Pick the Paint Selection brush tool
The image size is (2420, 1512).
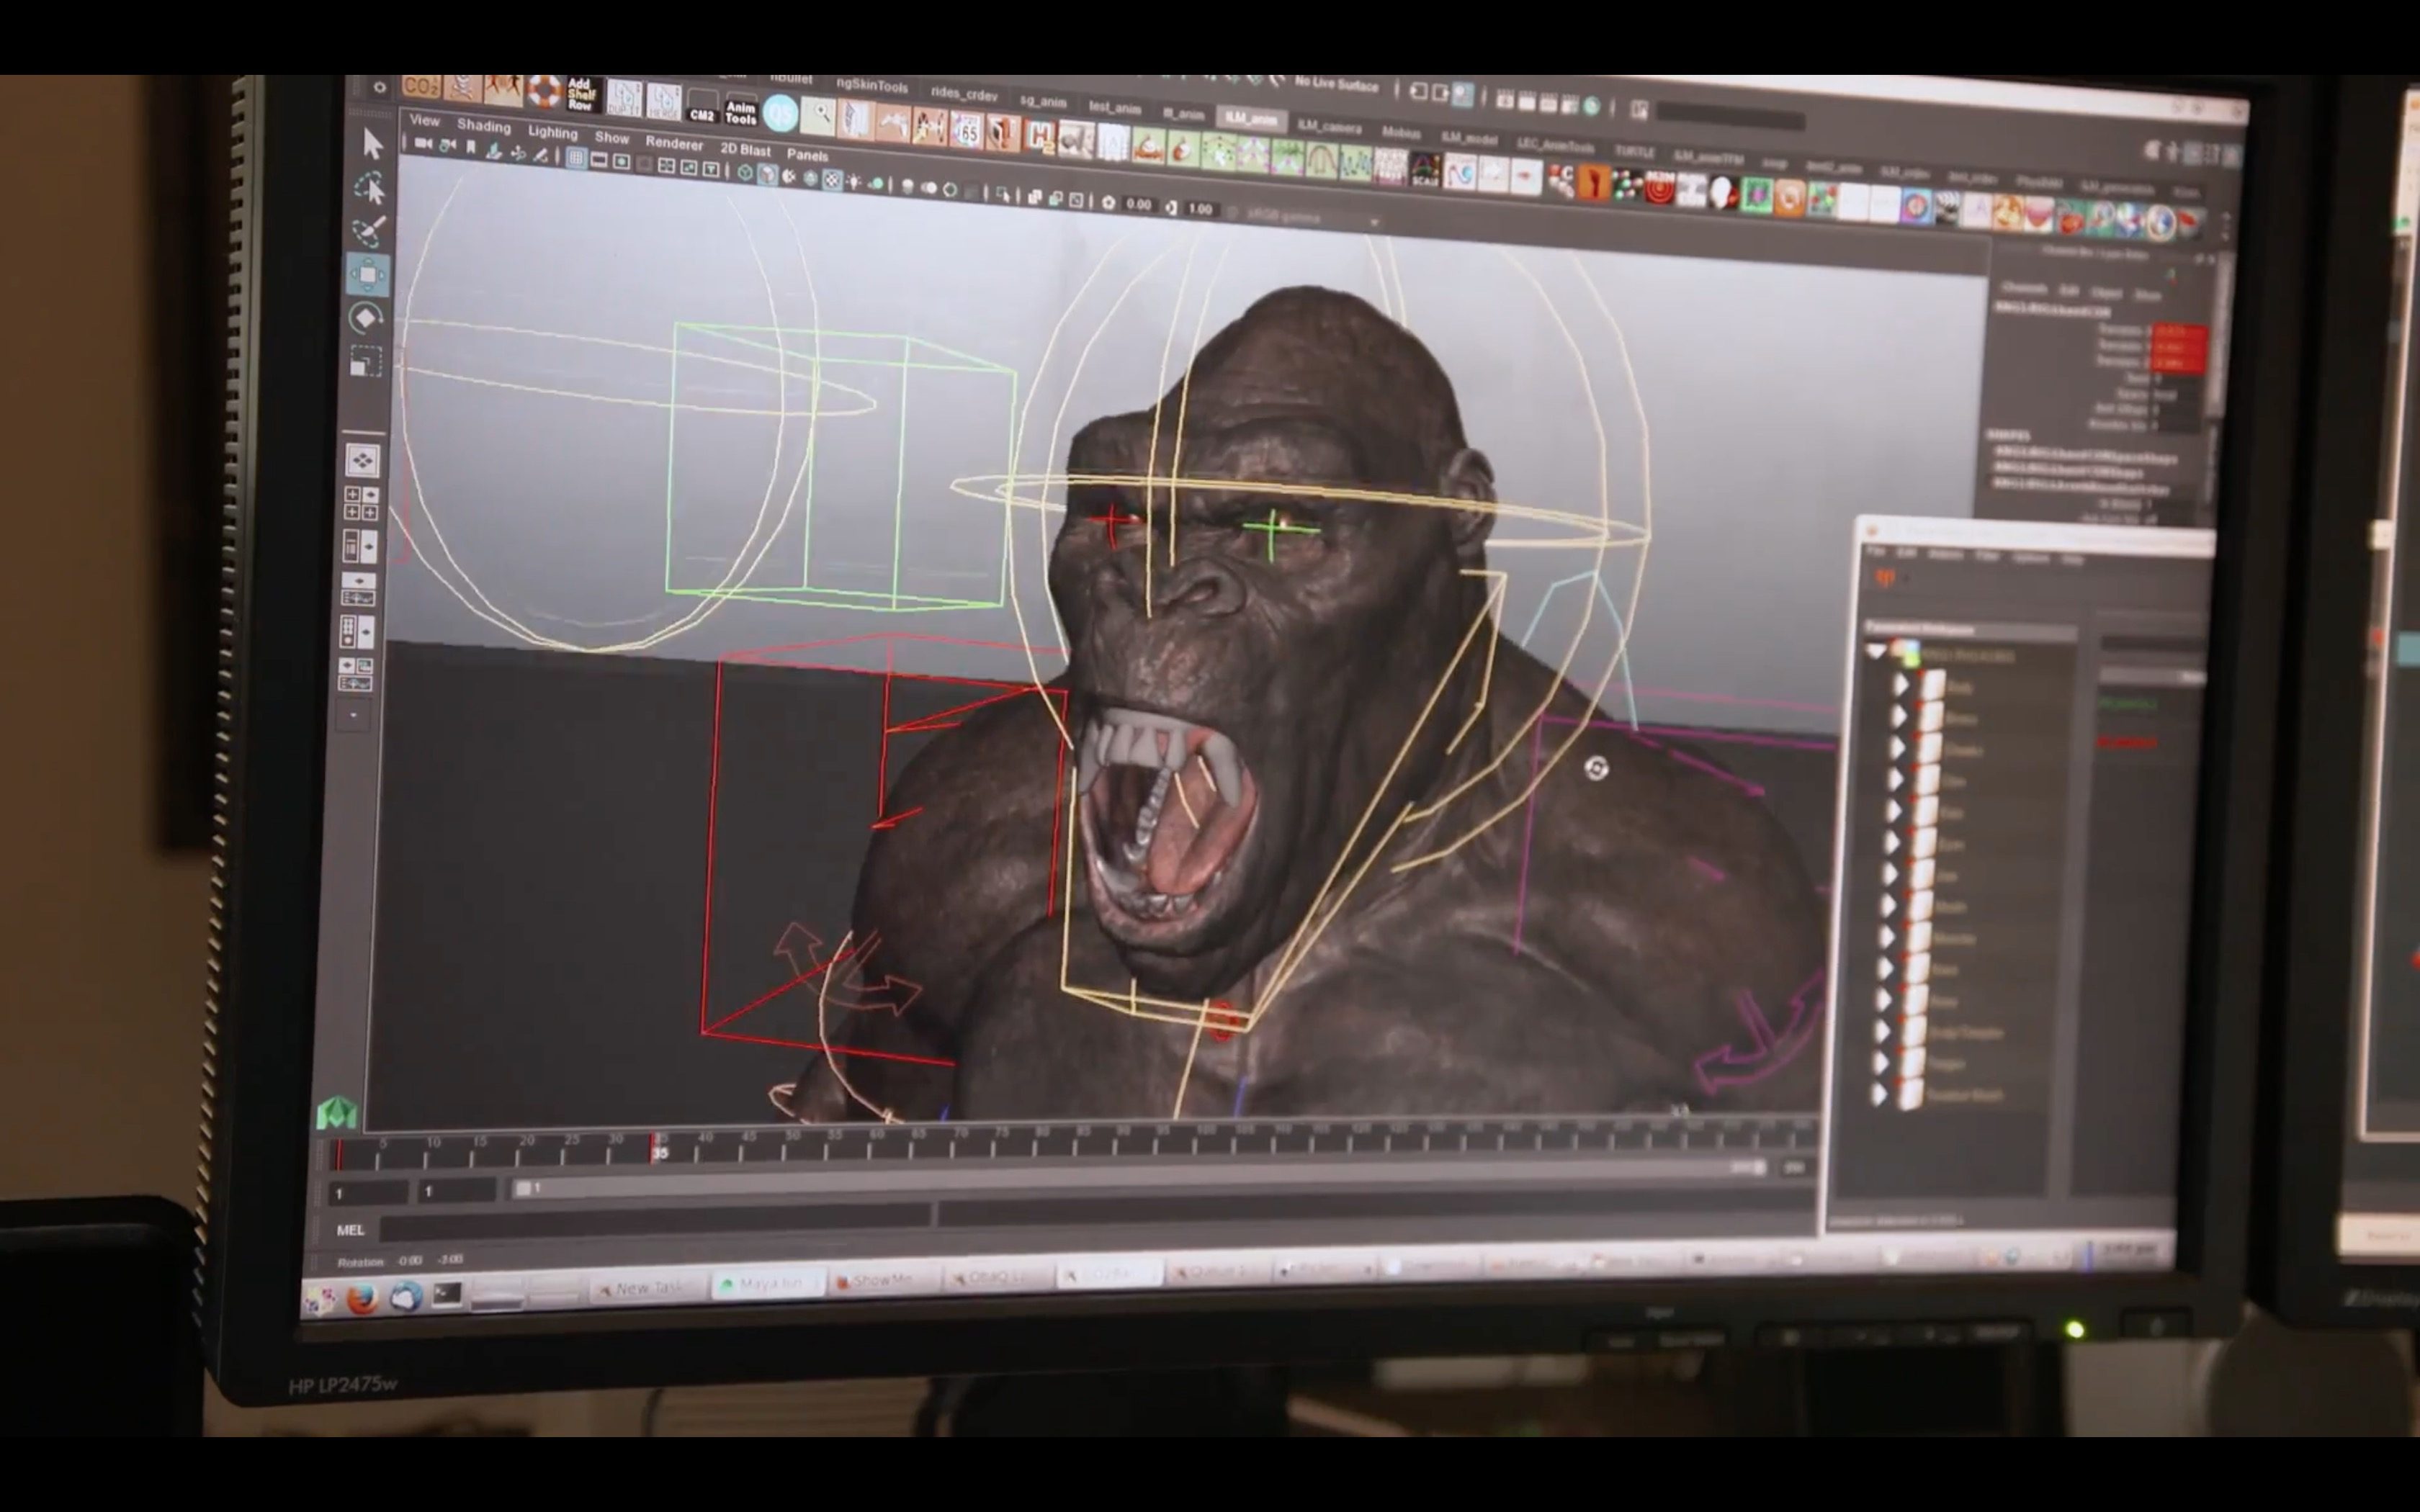point(369,231)
